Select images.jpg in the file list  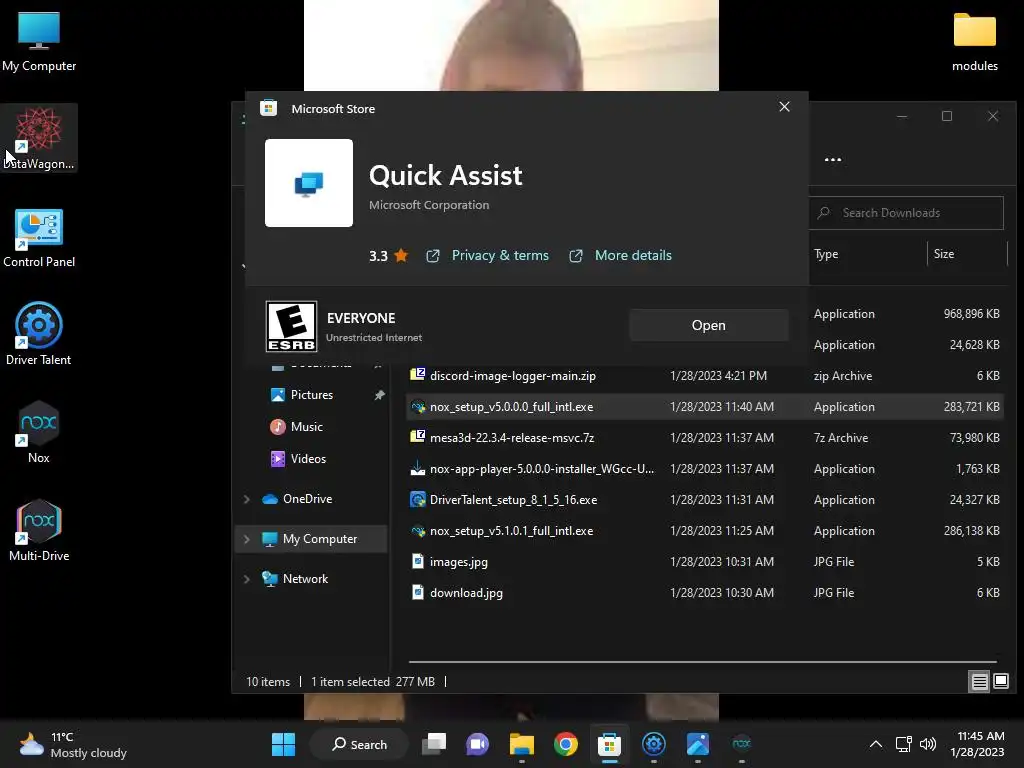(x=458, y=562)
